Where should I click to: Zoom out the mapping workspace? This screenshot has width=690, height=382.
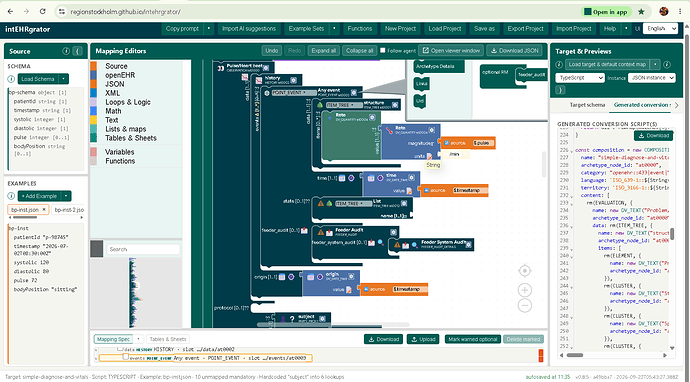point(525,305)
